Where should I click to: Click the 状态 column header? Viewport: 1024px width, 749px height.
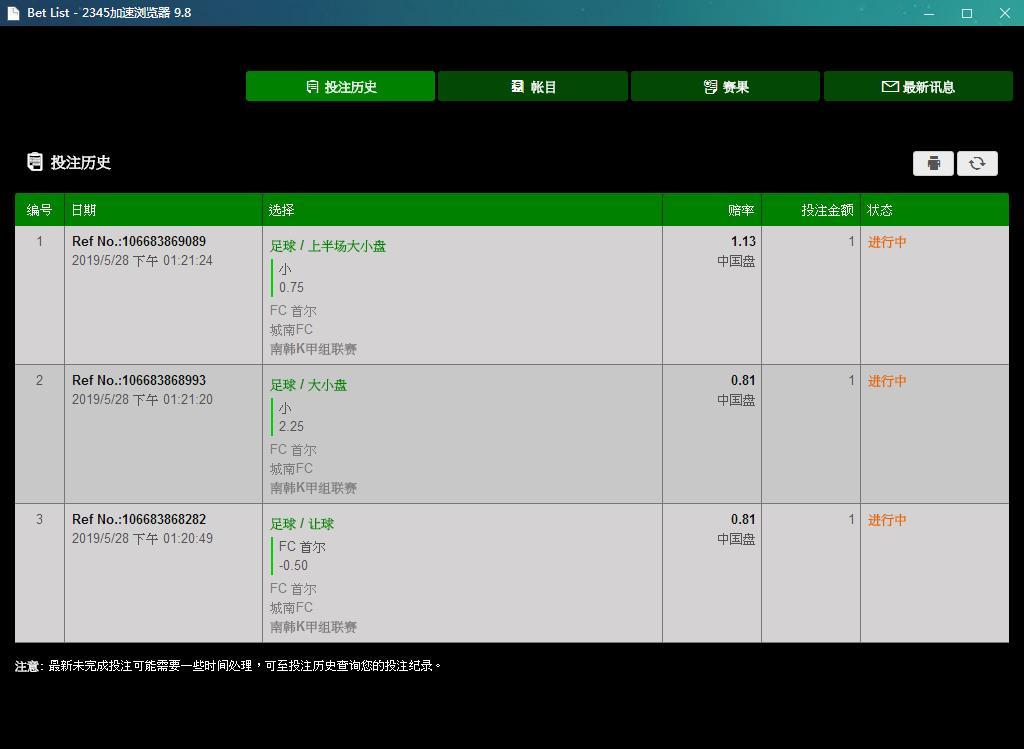(879, 210)
